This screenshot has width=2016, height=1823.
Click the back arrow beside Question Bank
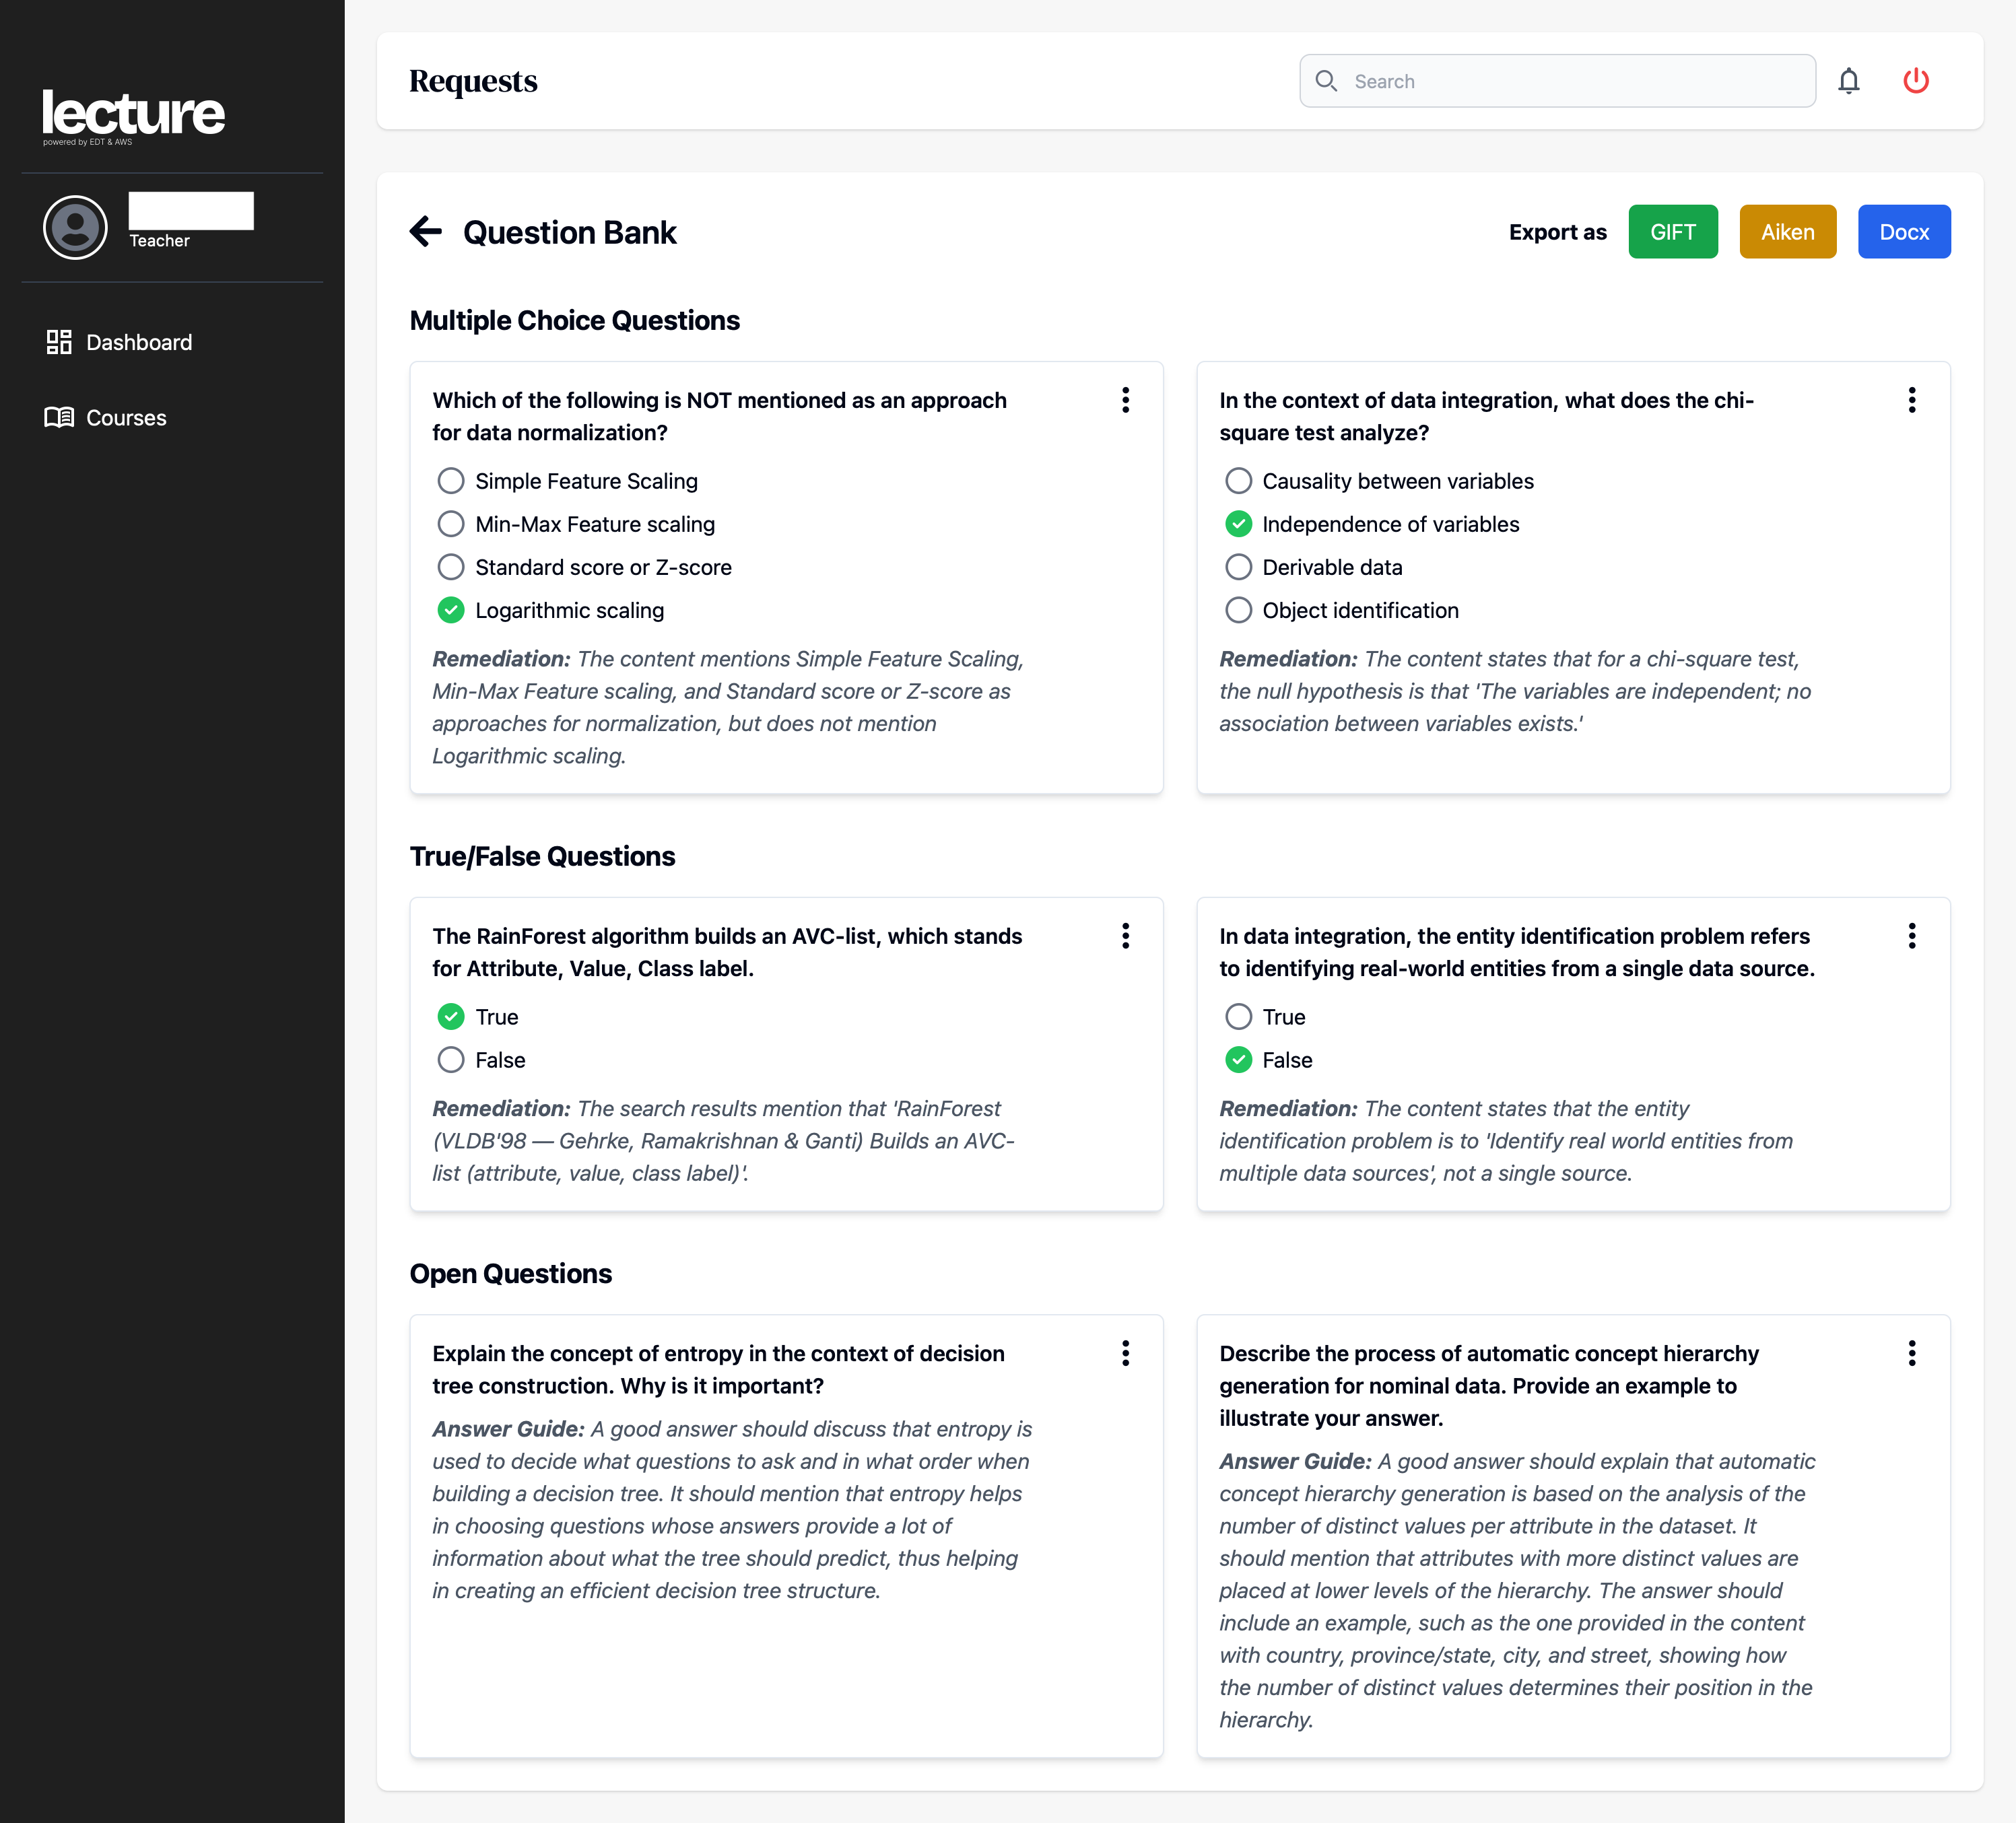point(426,232)
